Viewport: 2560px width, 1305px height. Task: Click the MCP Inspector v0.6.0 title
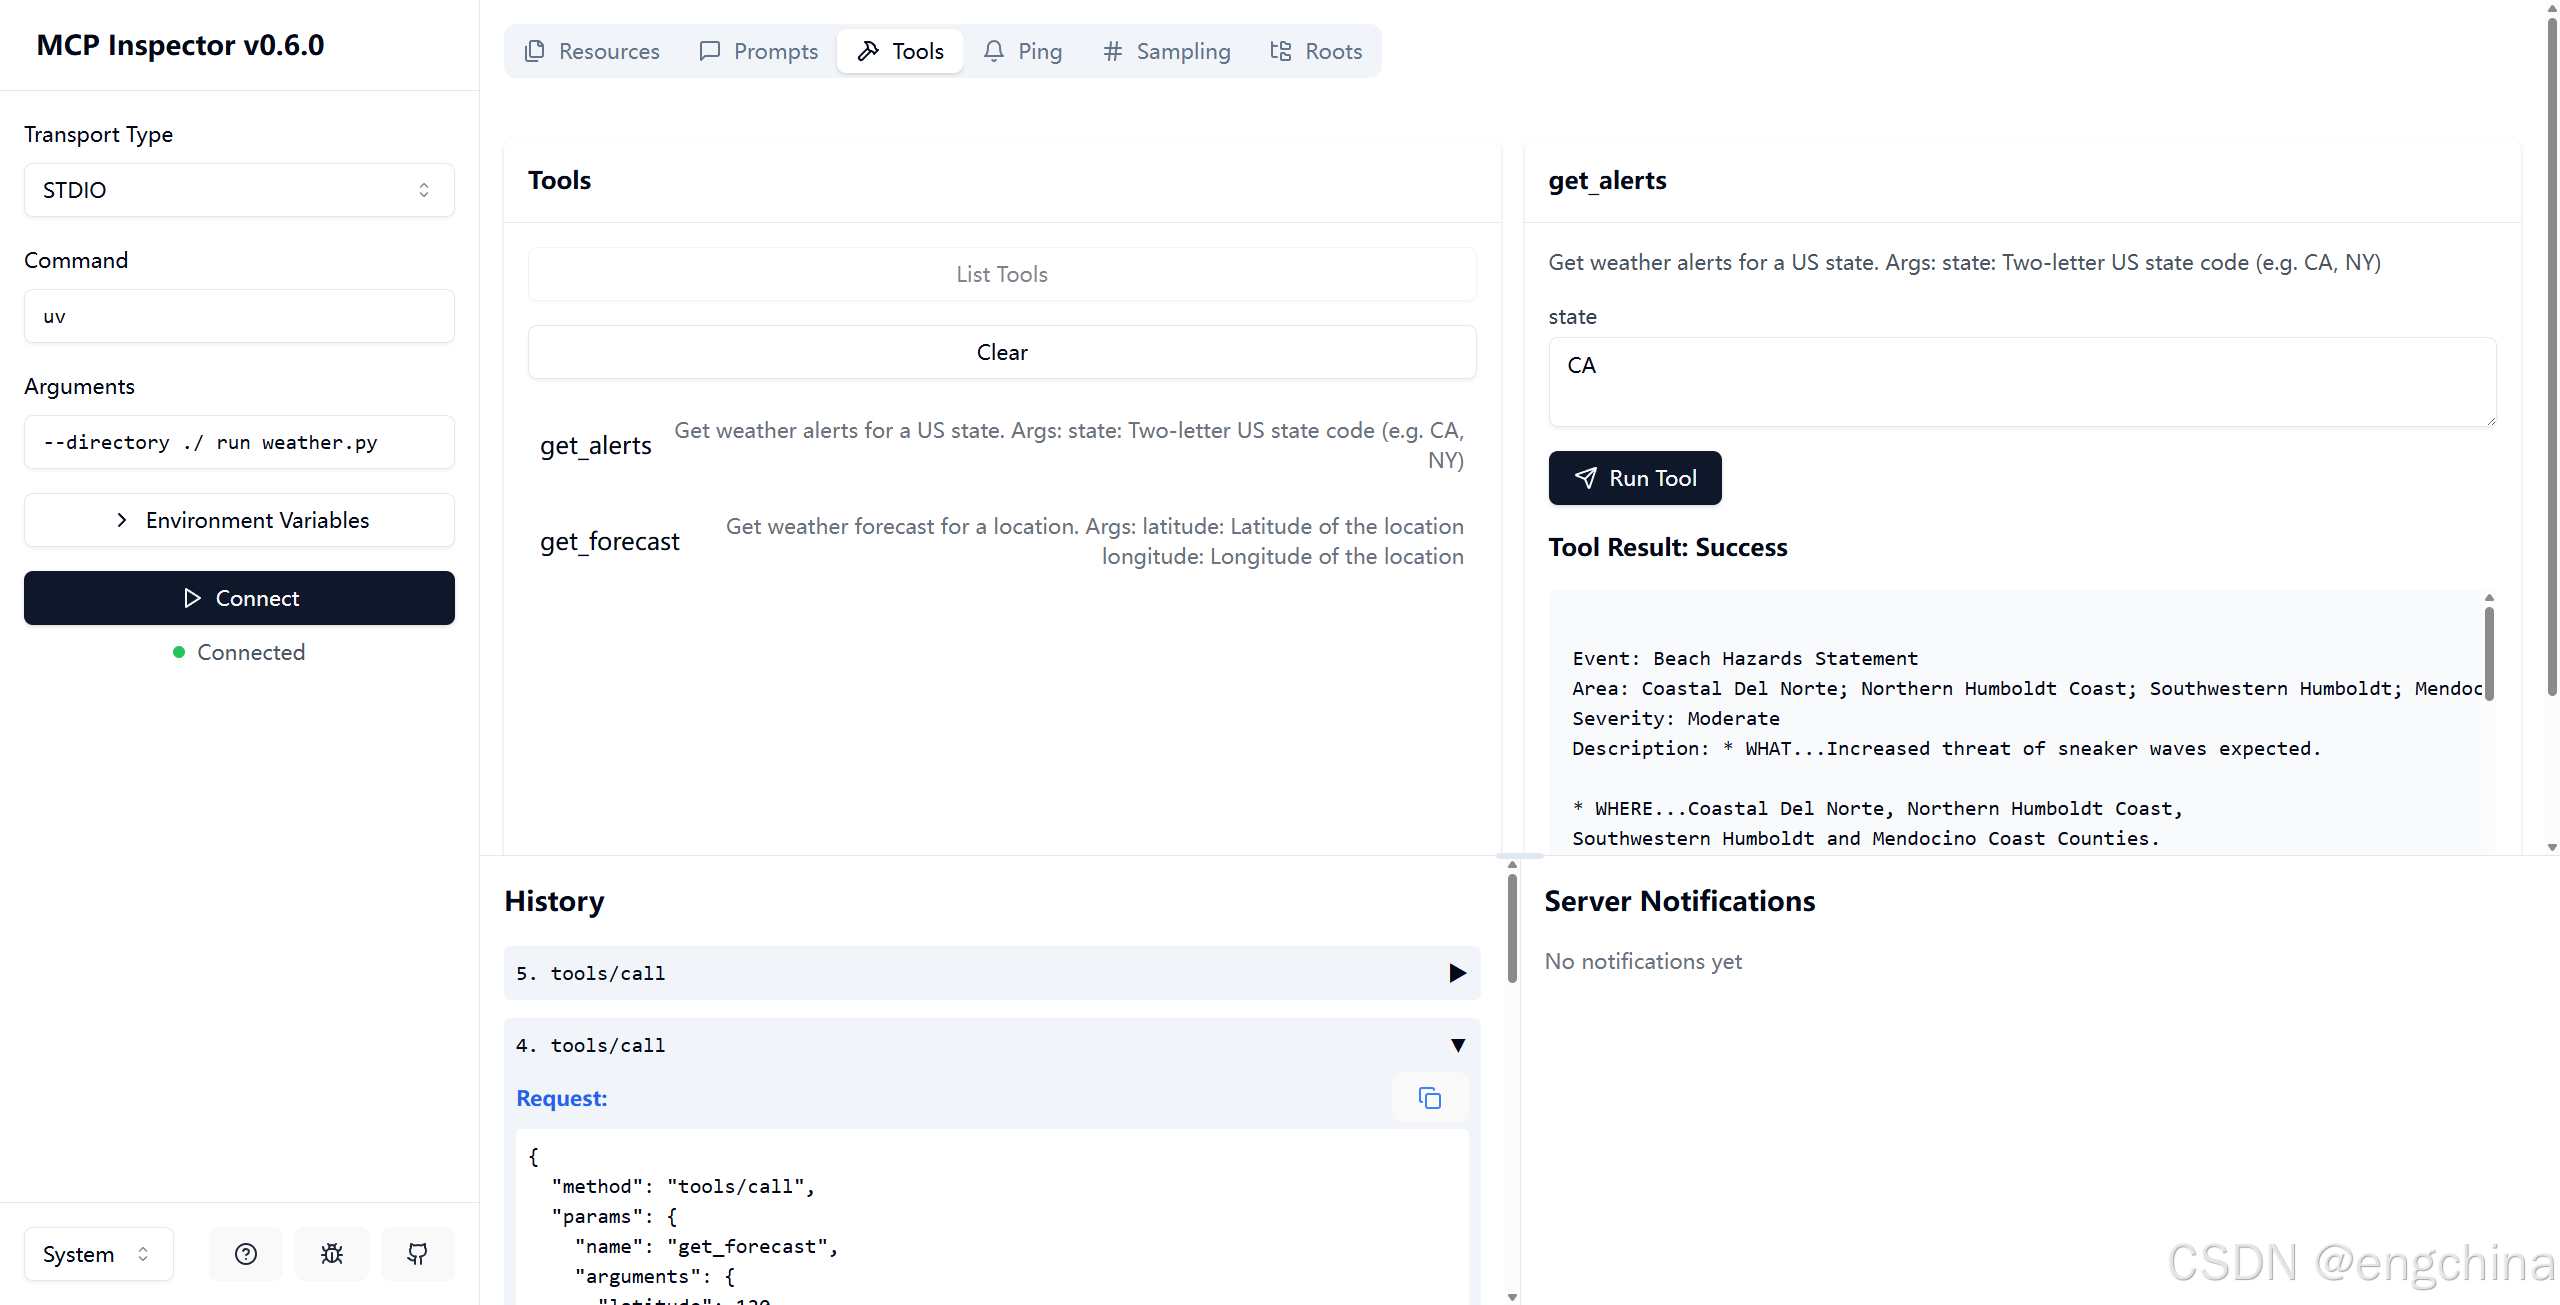[180, 45]
